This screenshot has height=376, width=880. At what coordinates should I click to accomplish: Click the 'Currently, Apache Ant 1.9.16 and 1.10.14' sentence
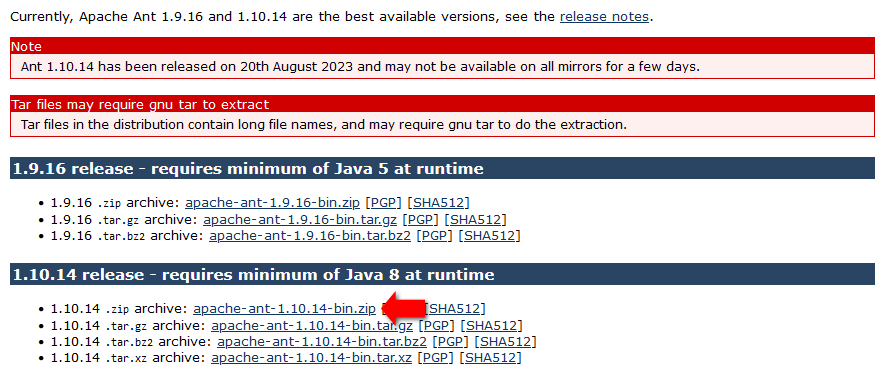tap(332, 16)
